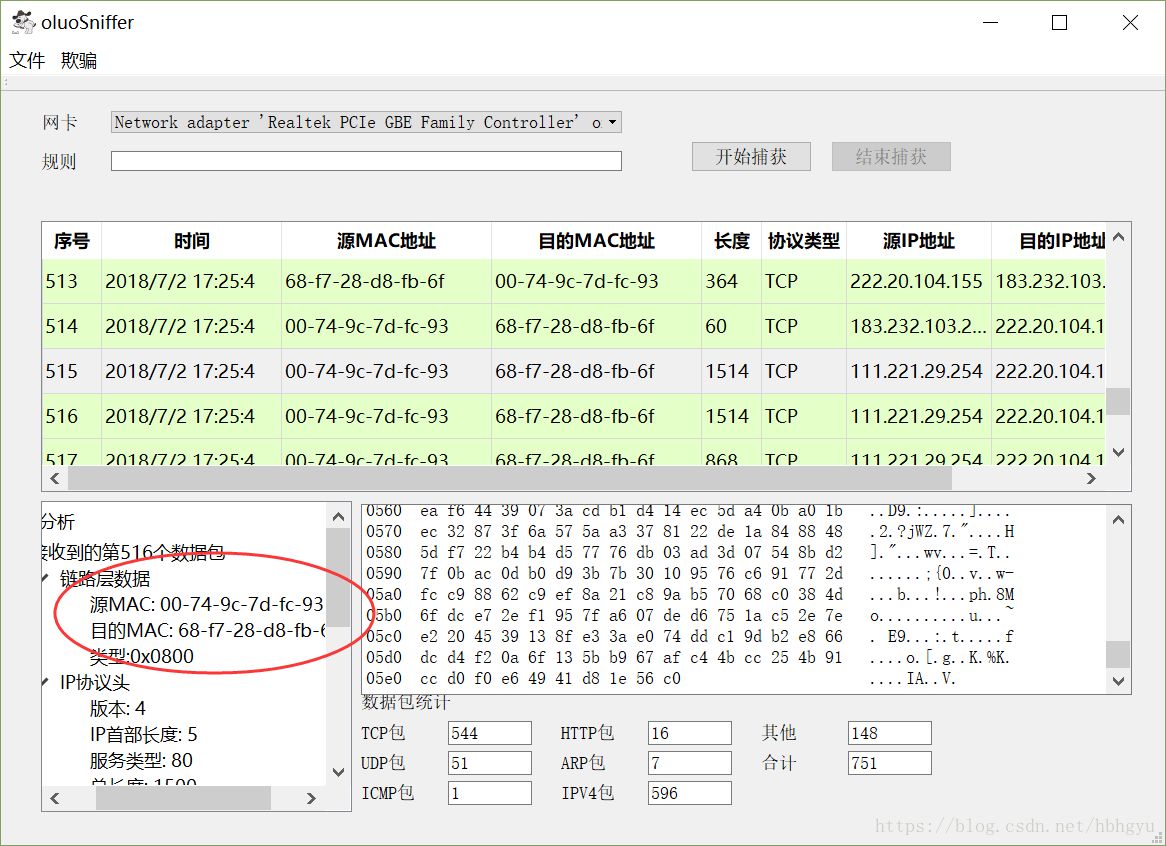This screenshot has width=1166, height=846.
Task: Click the IPV4包 count field
Action: pyautogui.click(x=689, y=792)
